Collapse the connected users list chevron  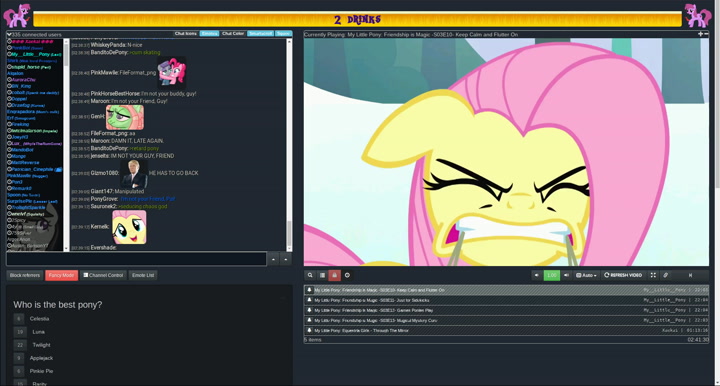[x=9, y=34]
